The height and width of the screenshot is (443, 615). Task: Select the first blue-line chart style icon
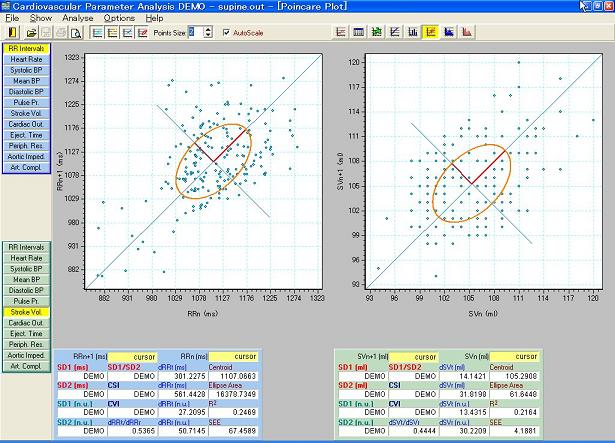click(x=97, y=33)
